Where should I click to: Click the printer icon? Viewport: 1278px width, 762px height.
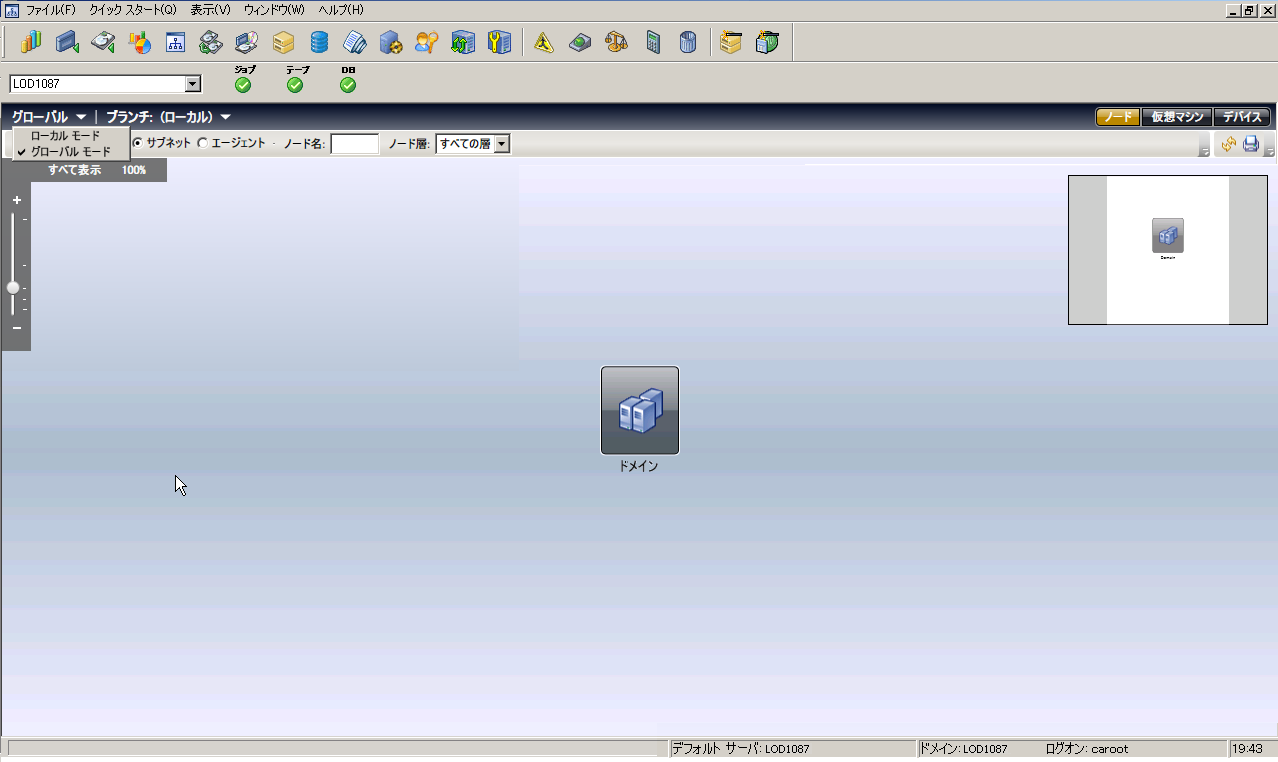[1251, 144]
